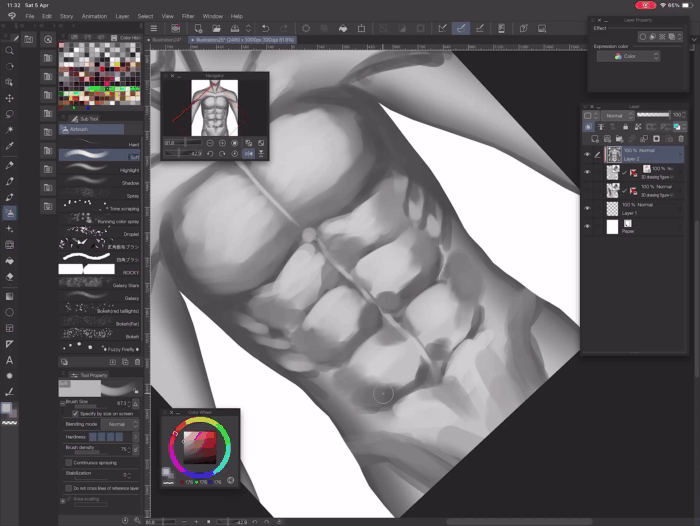The height and width of the screenshot is (526, 700).
Task: Choose the Eyedropper tool
Action: [10, 147]
